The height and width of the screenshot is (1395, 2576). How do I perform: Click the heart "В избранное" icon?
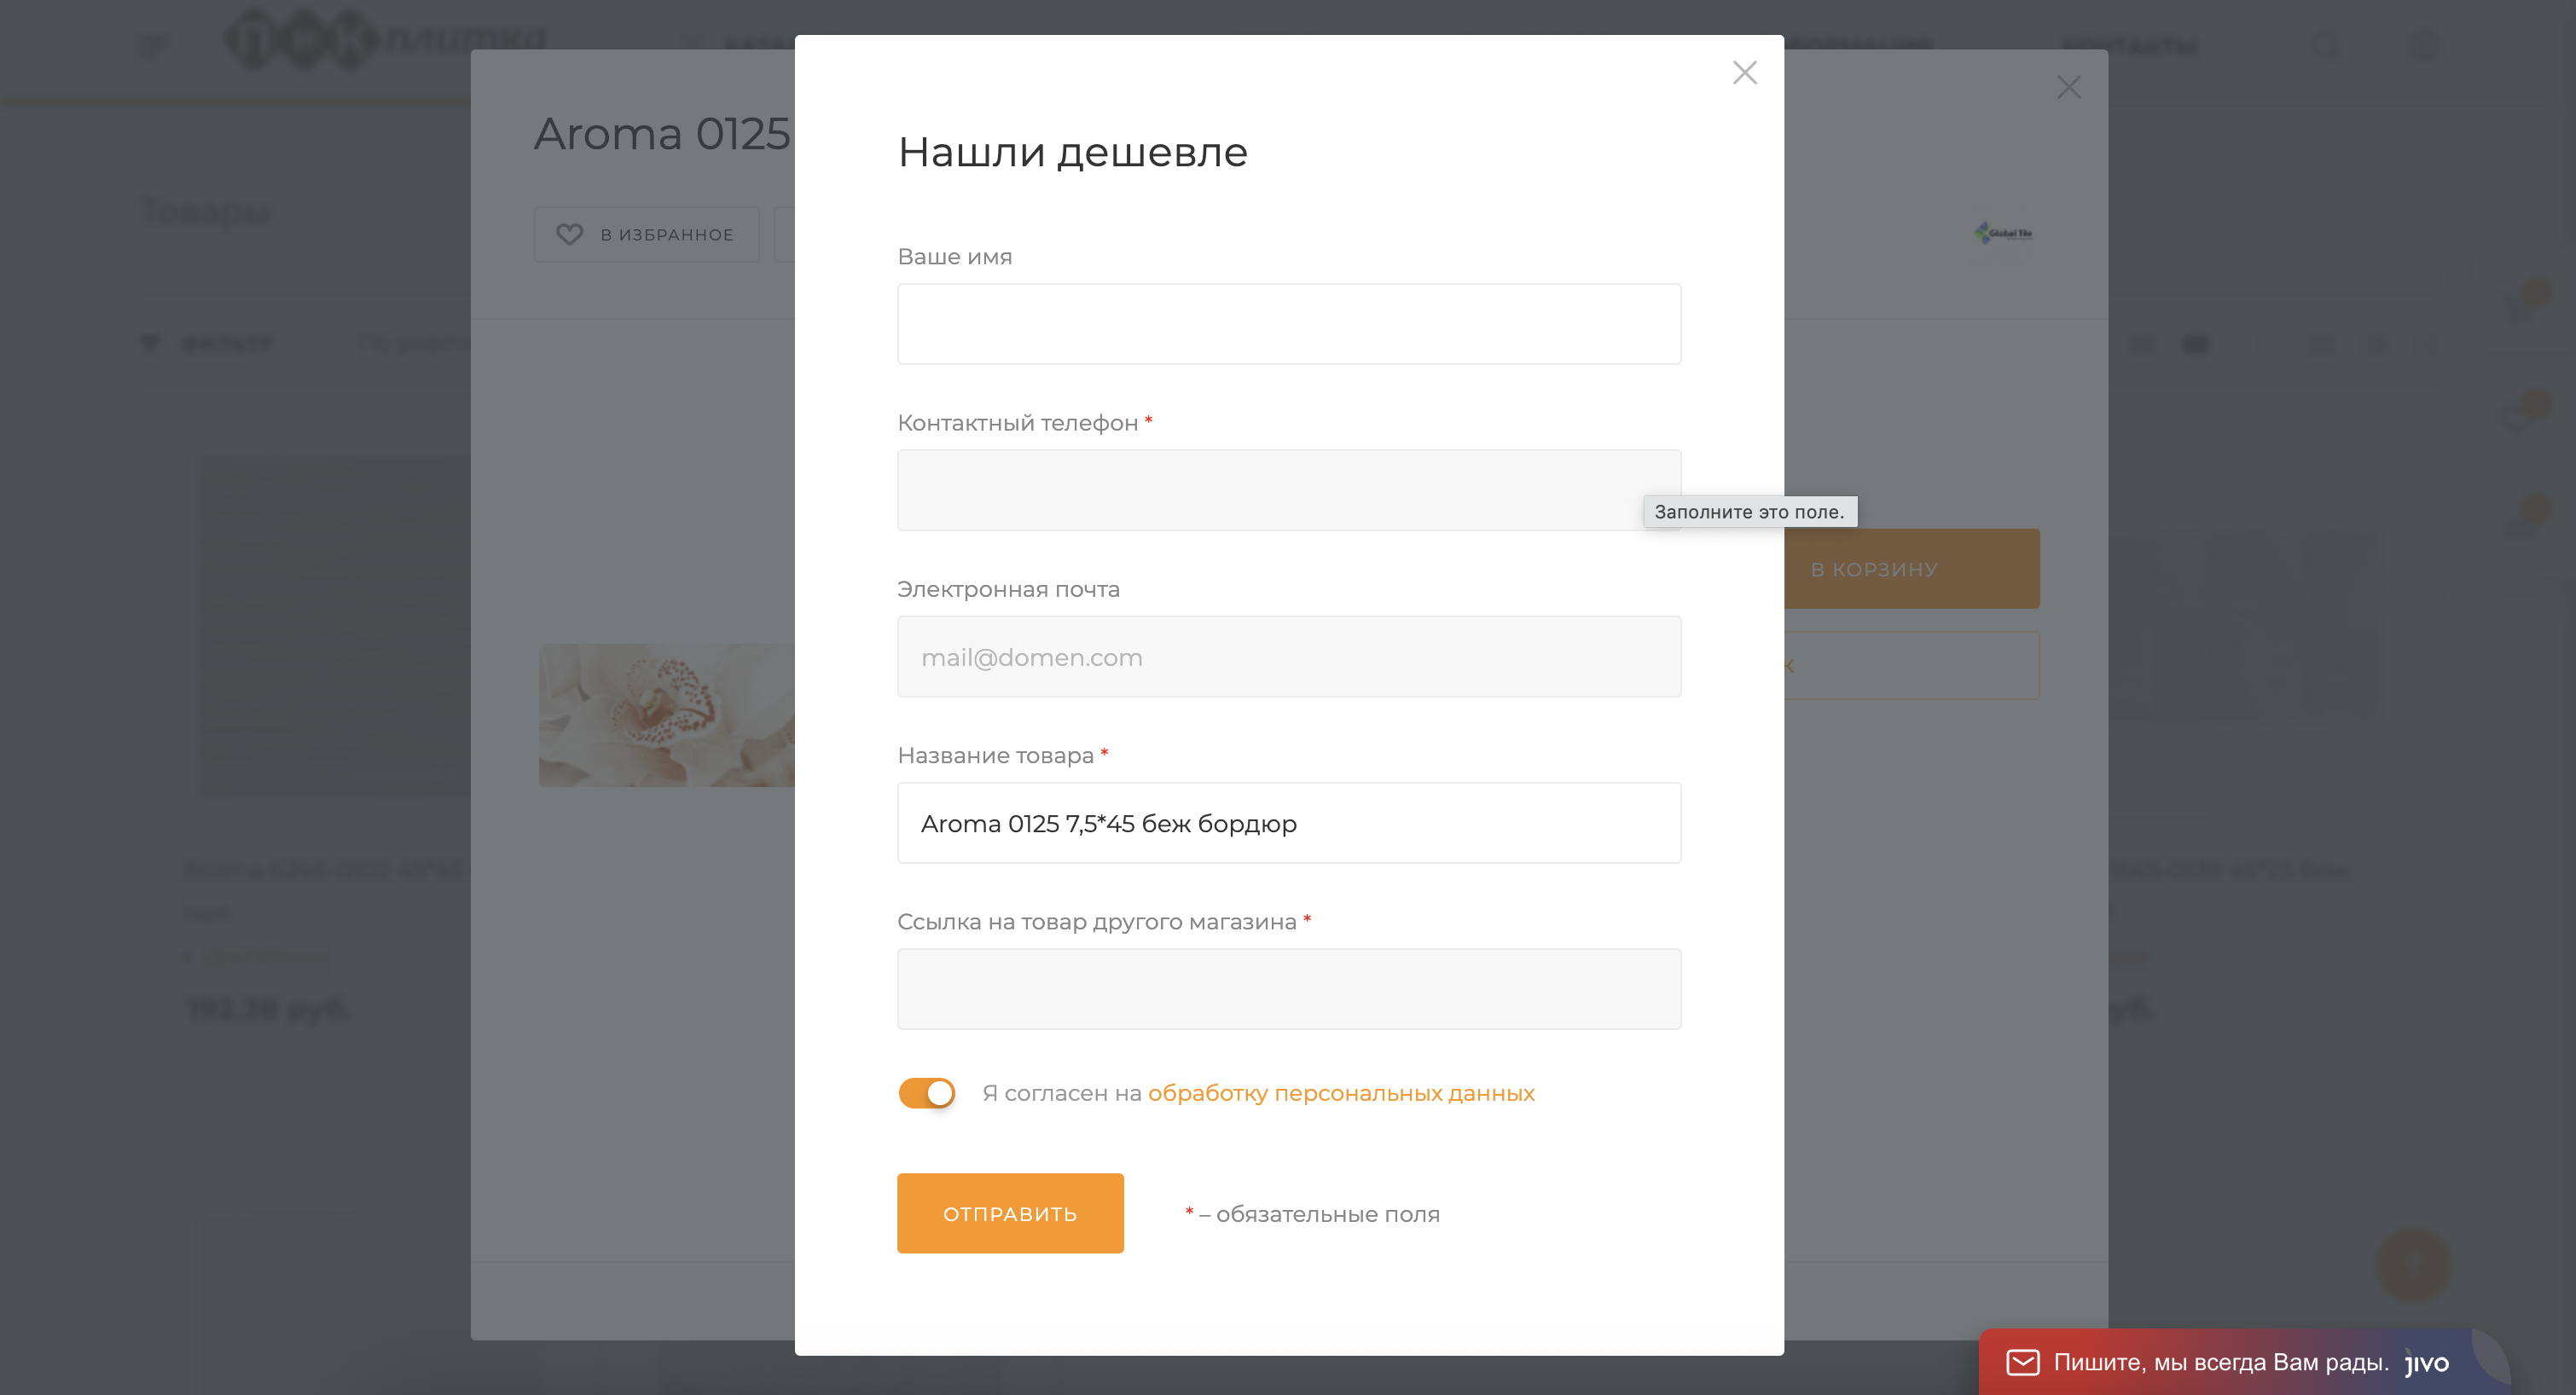(x=569, y=234)
